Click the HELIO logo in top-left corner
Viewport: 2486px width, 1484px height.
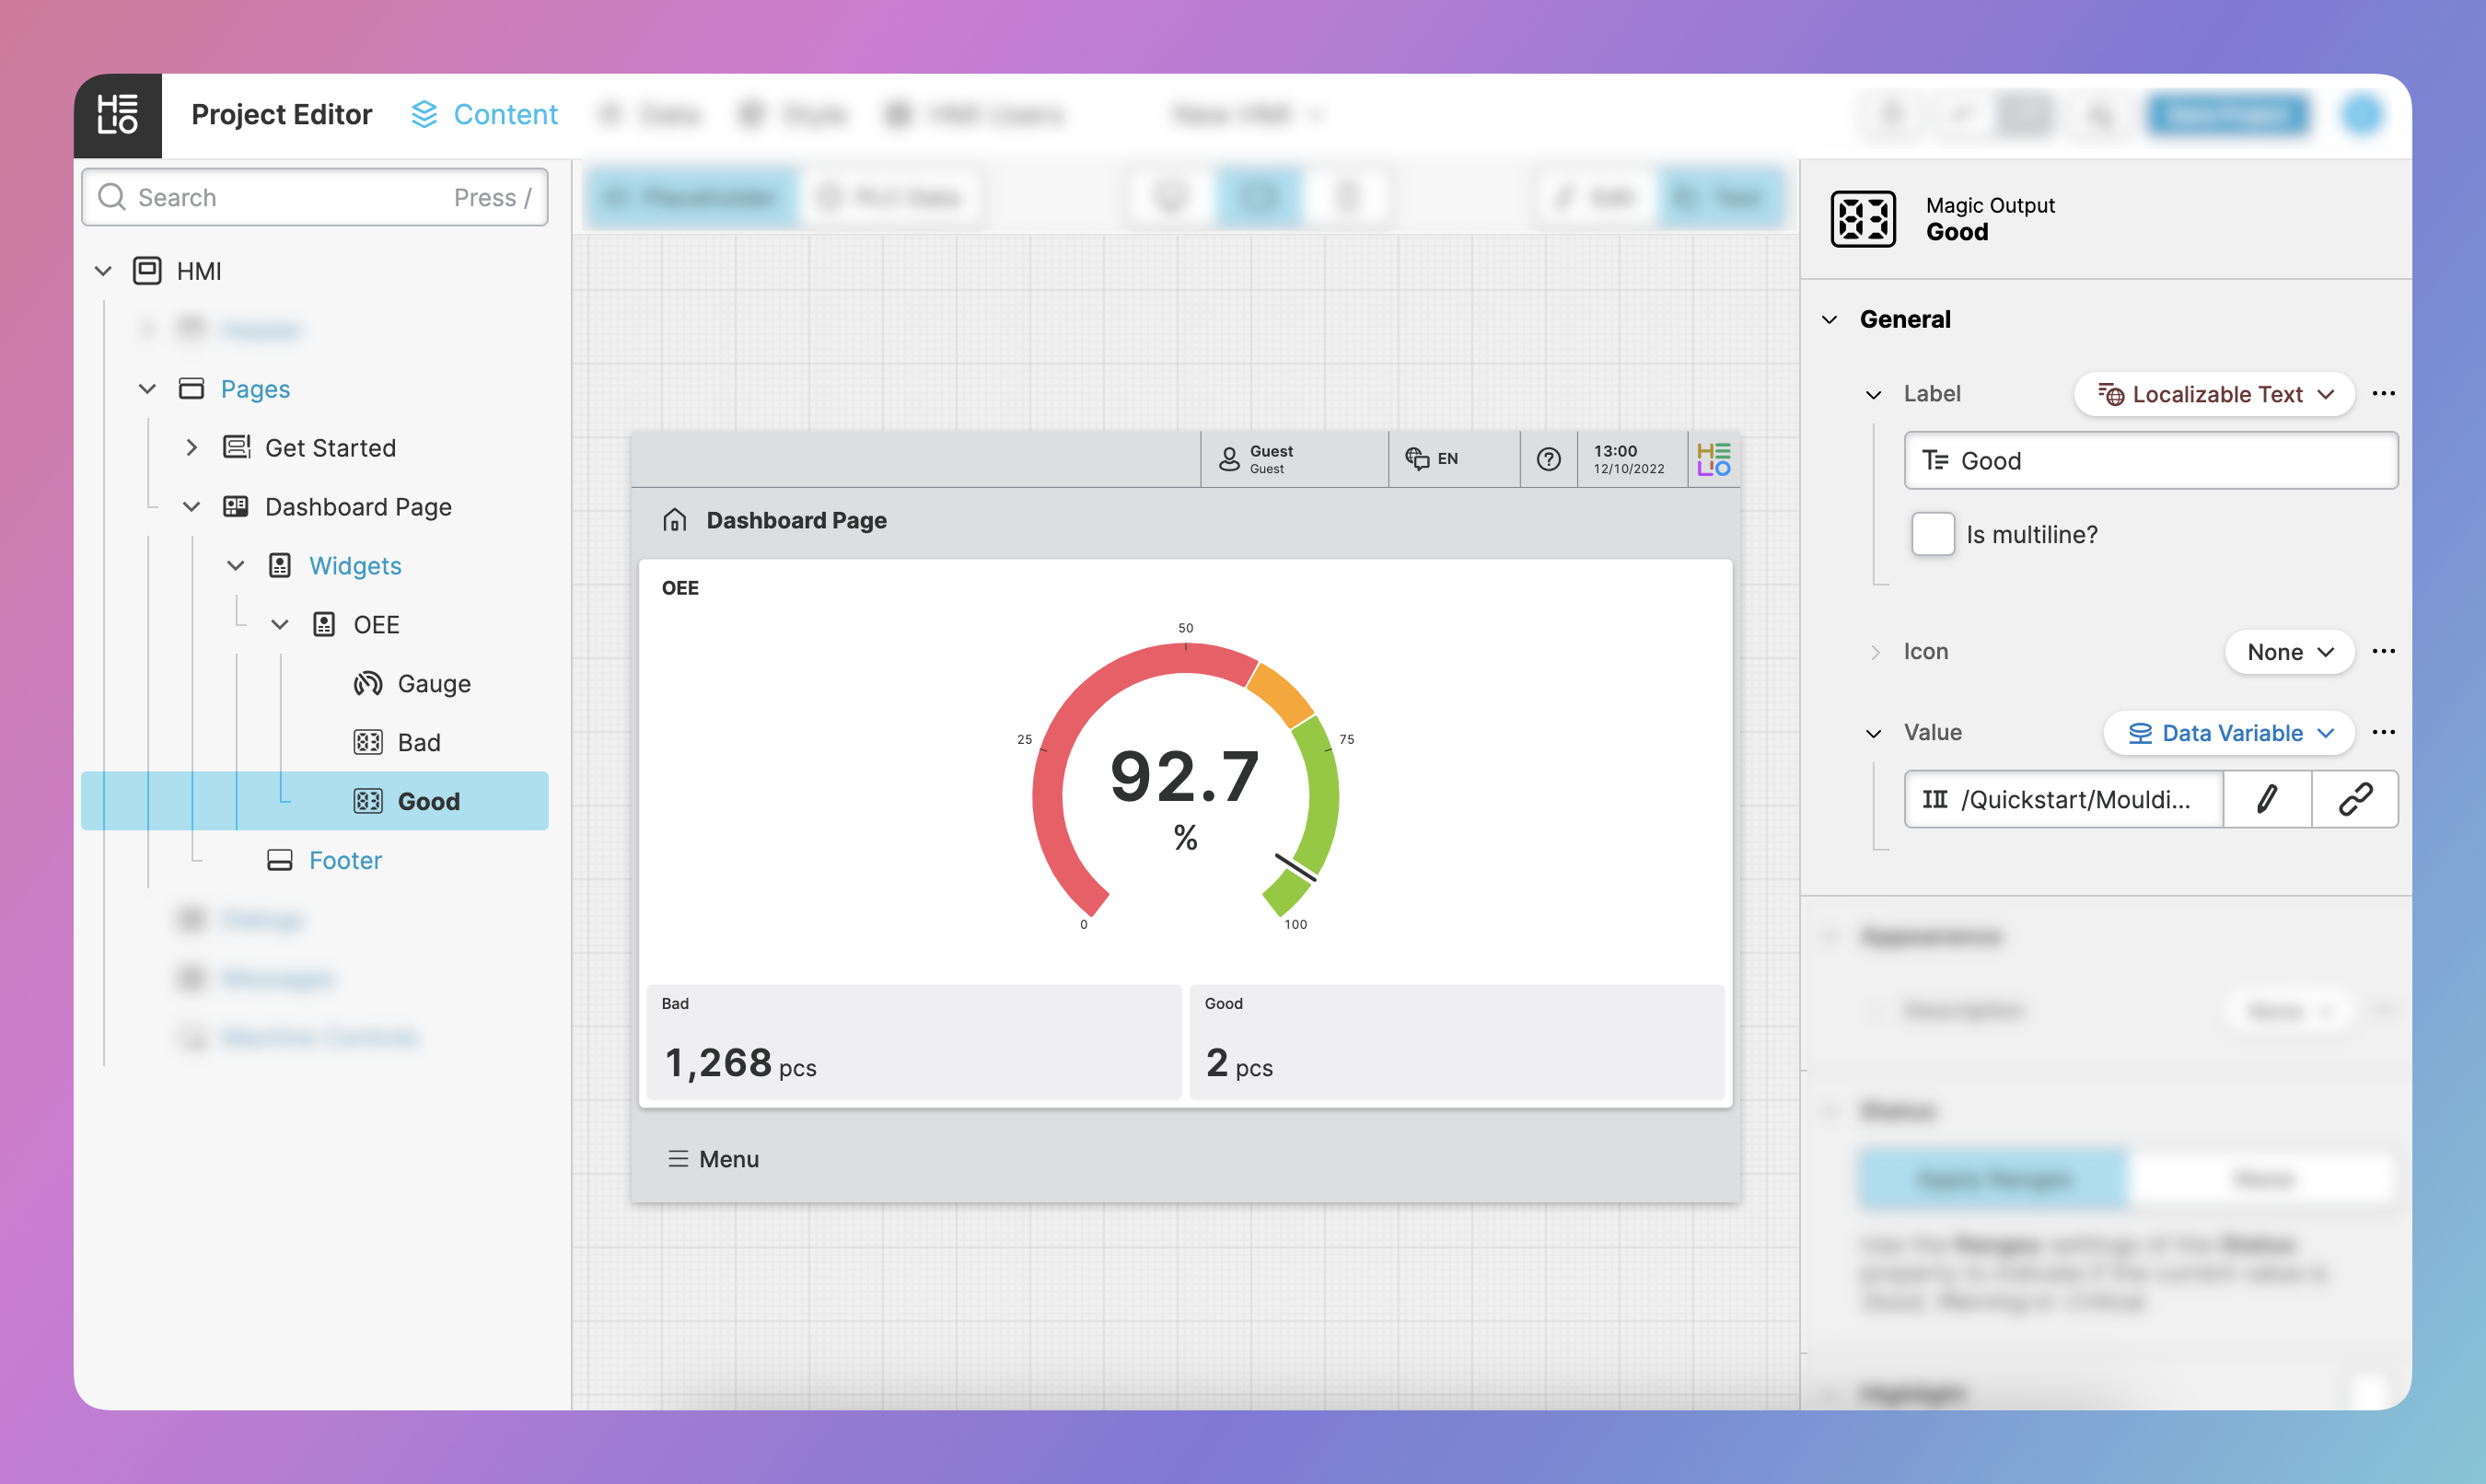pos(117,115)
